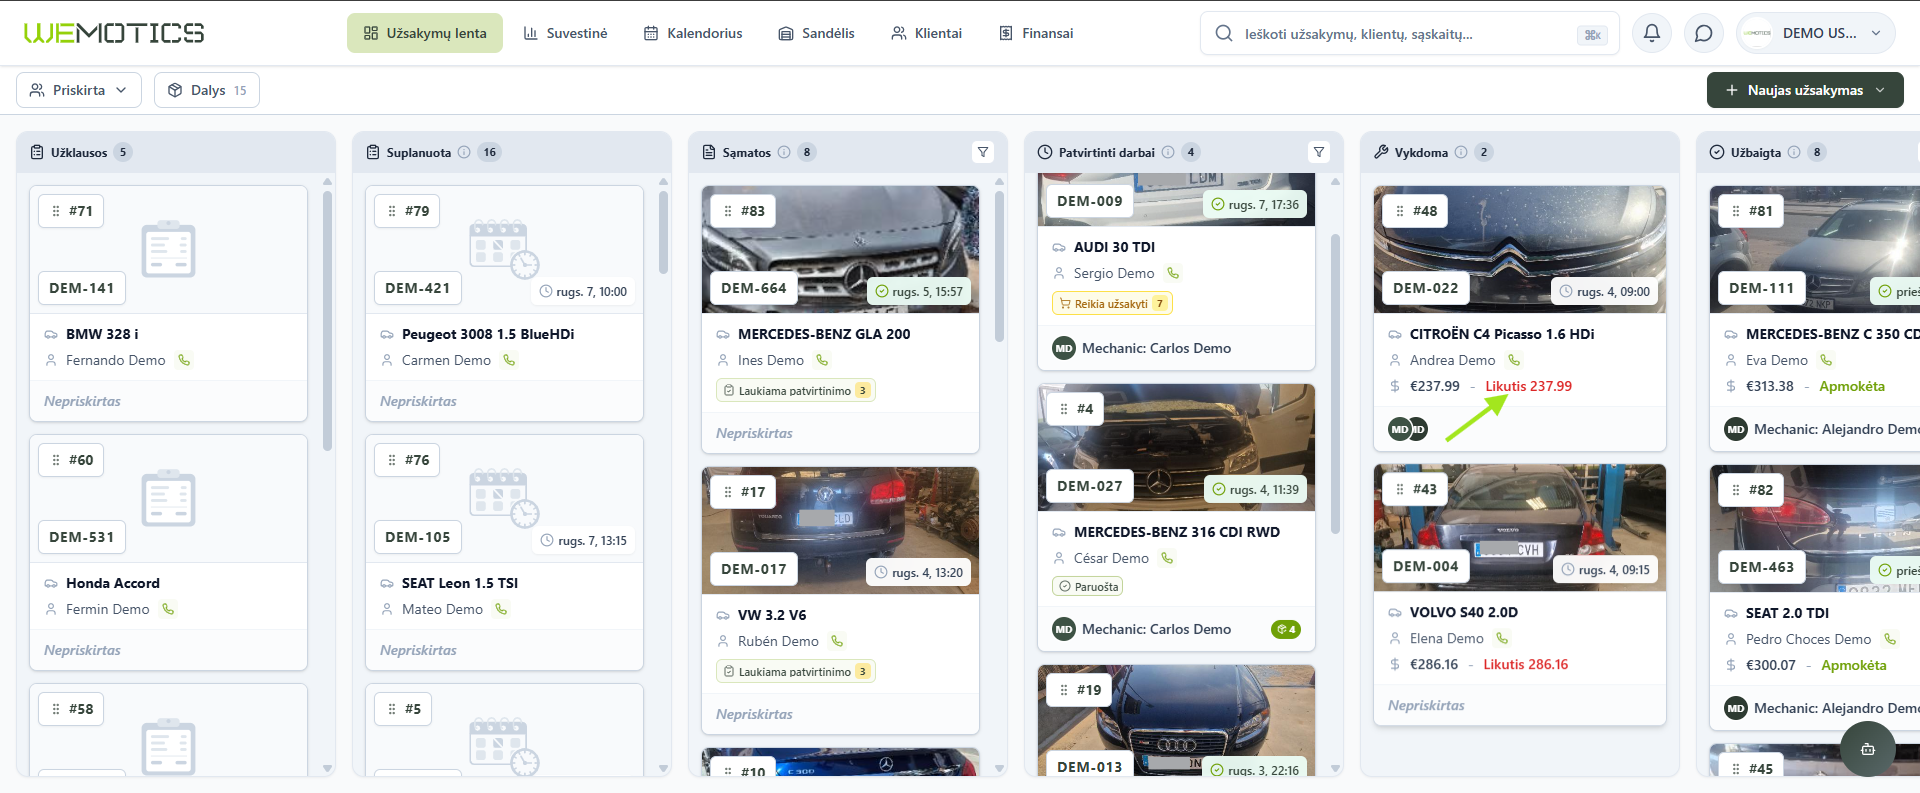Screen dimensions: 1920x793
Task: Click the mechanic avatars on the DEM-022 card
Action: tap(1408, 429)
